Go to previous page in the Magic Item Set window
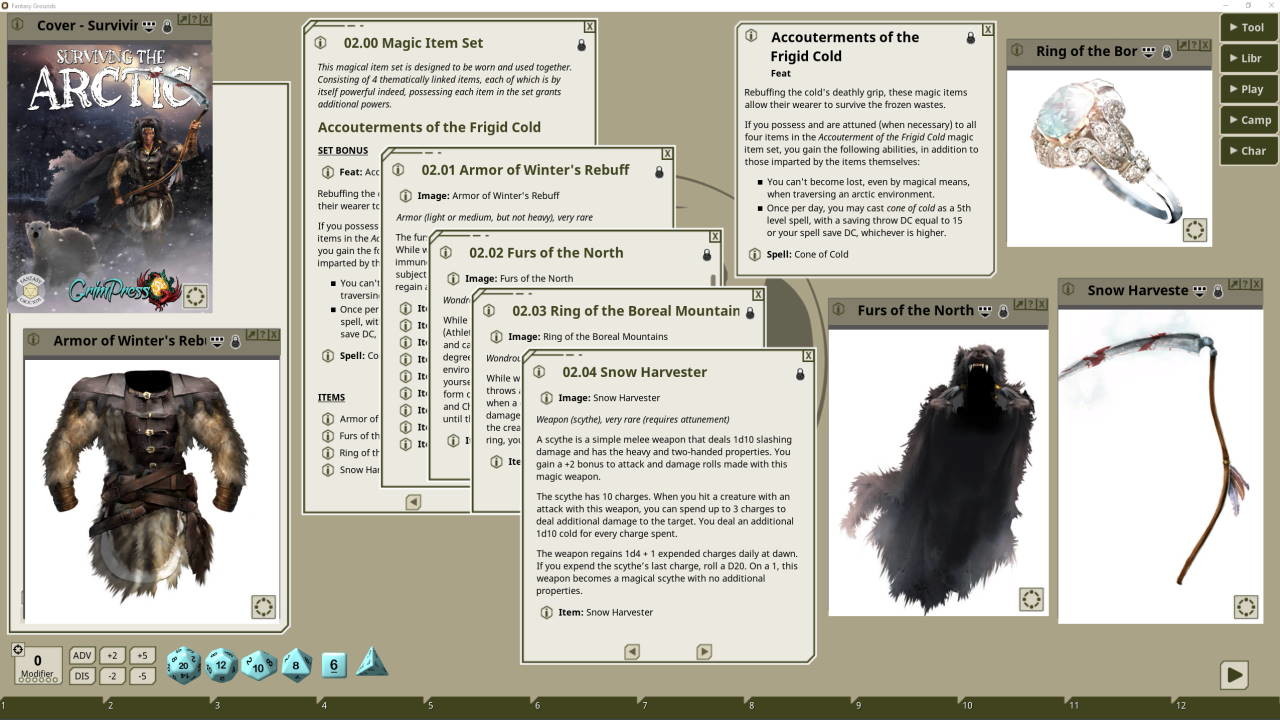The image size is (1280, 720). 414,501
